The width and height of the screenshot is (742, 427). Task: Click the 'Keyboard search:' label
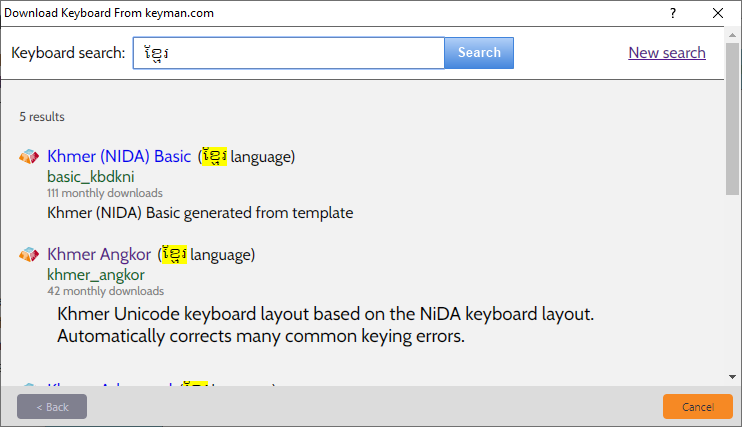68,53
